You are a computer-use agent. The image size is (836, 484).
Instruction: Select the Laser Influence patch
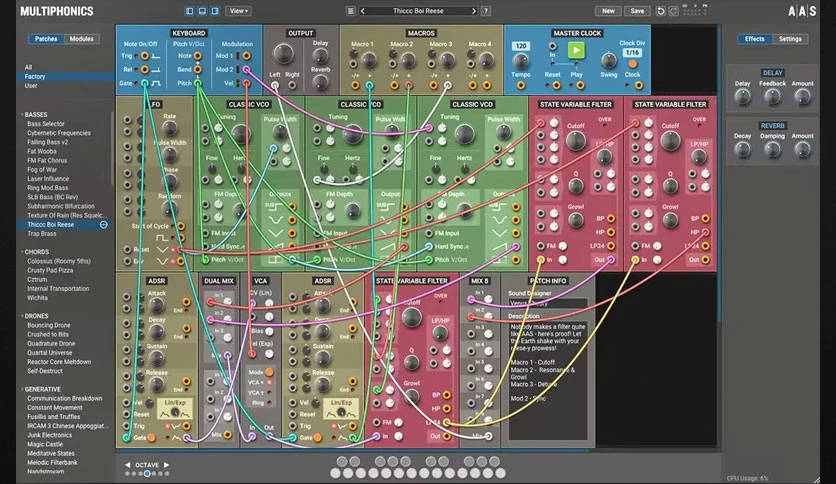pyautogui.click(x=48, y=179)
